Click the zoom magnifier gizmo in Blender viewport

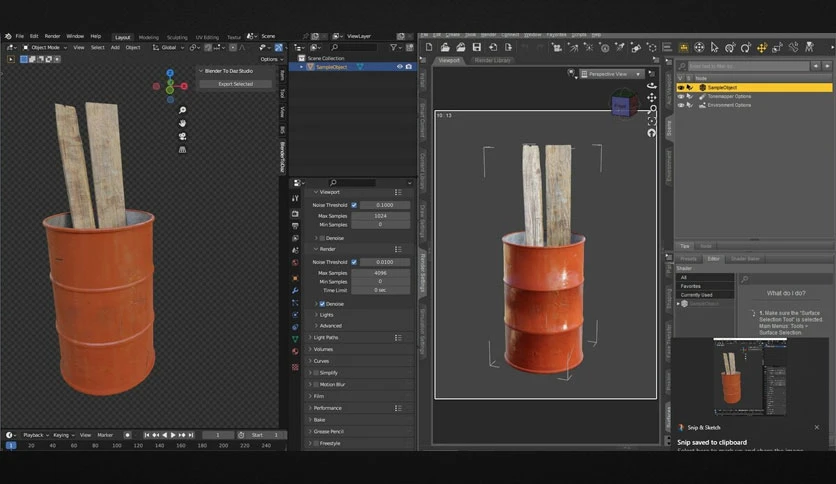(182, 110)
